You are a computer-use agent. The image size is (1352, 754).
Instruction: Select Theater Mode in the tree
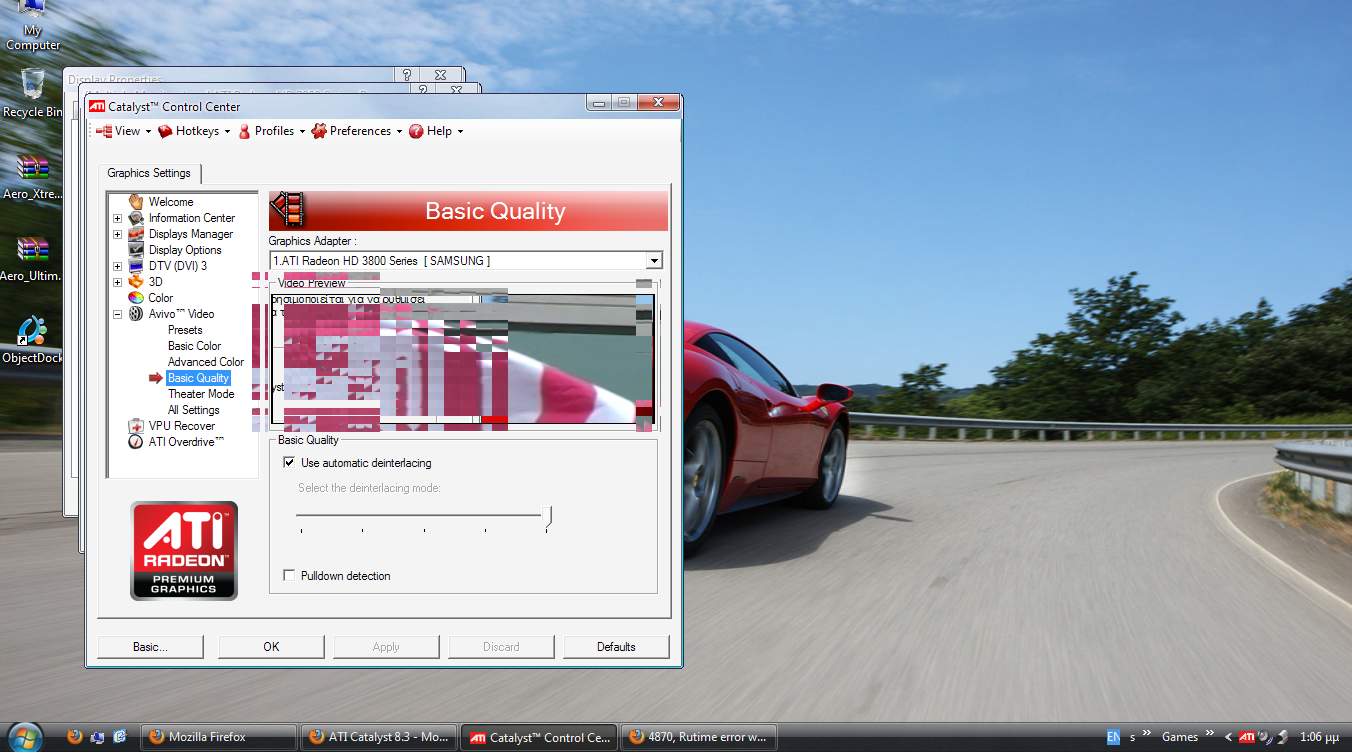click(201, 394)
